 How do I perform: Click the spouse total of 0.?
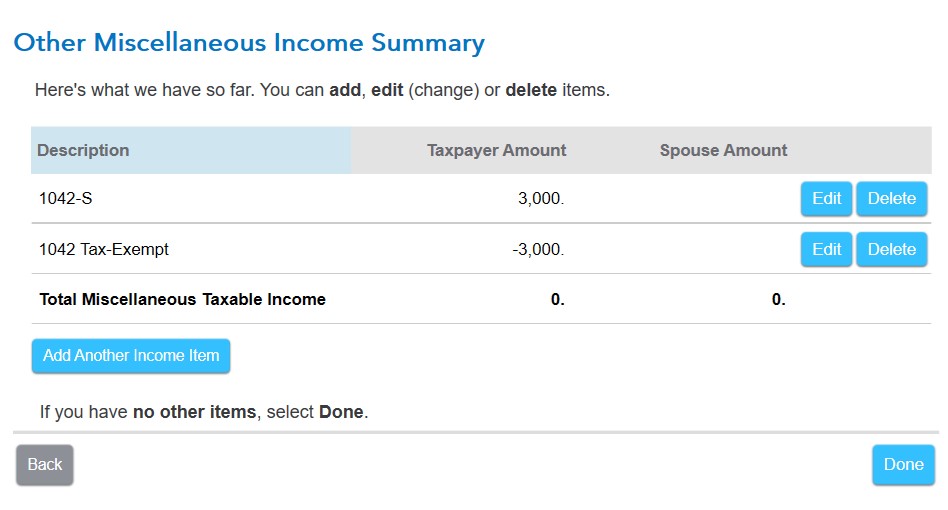[x=779, y=300]
